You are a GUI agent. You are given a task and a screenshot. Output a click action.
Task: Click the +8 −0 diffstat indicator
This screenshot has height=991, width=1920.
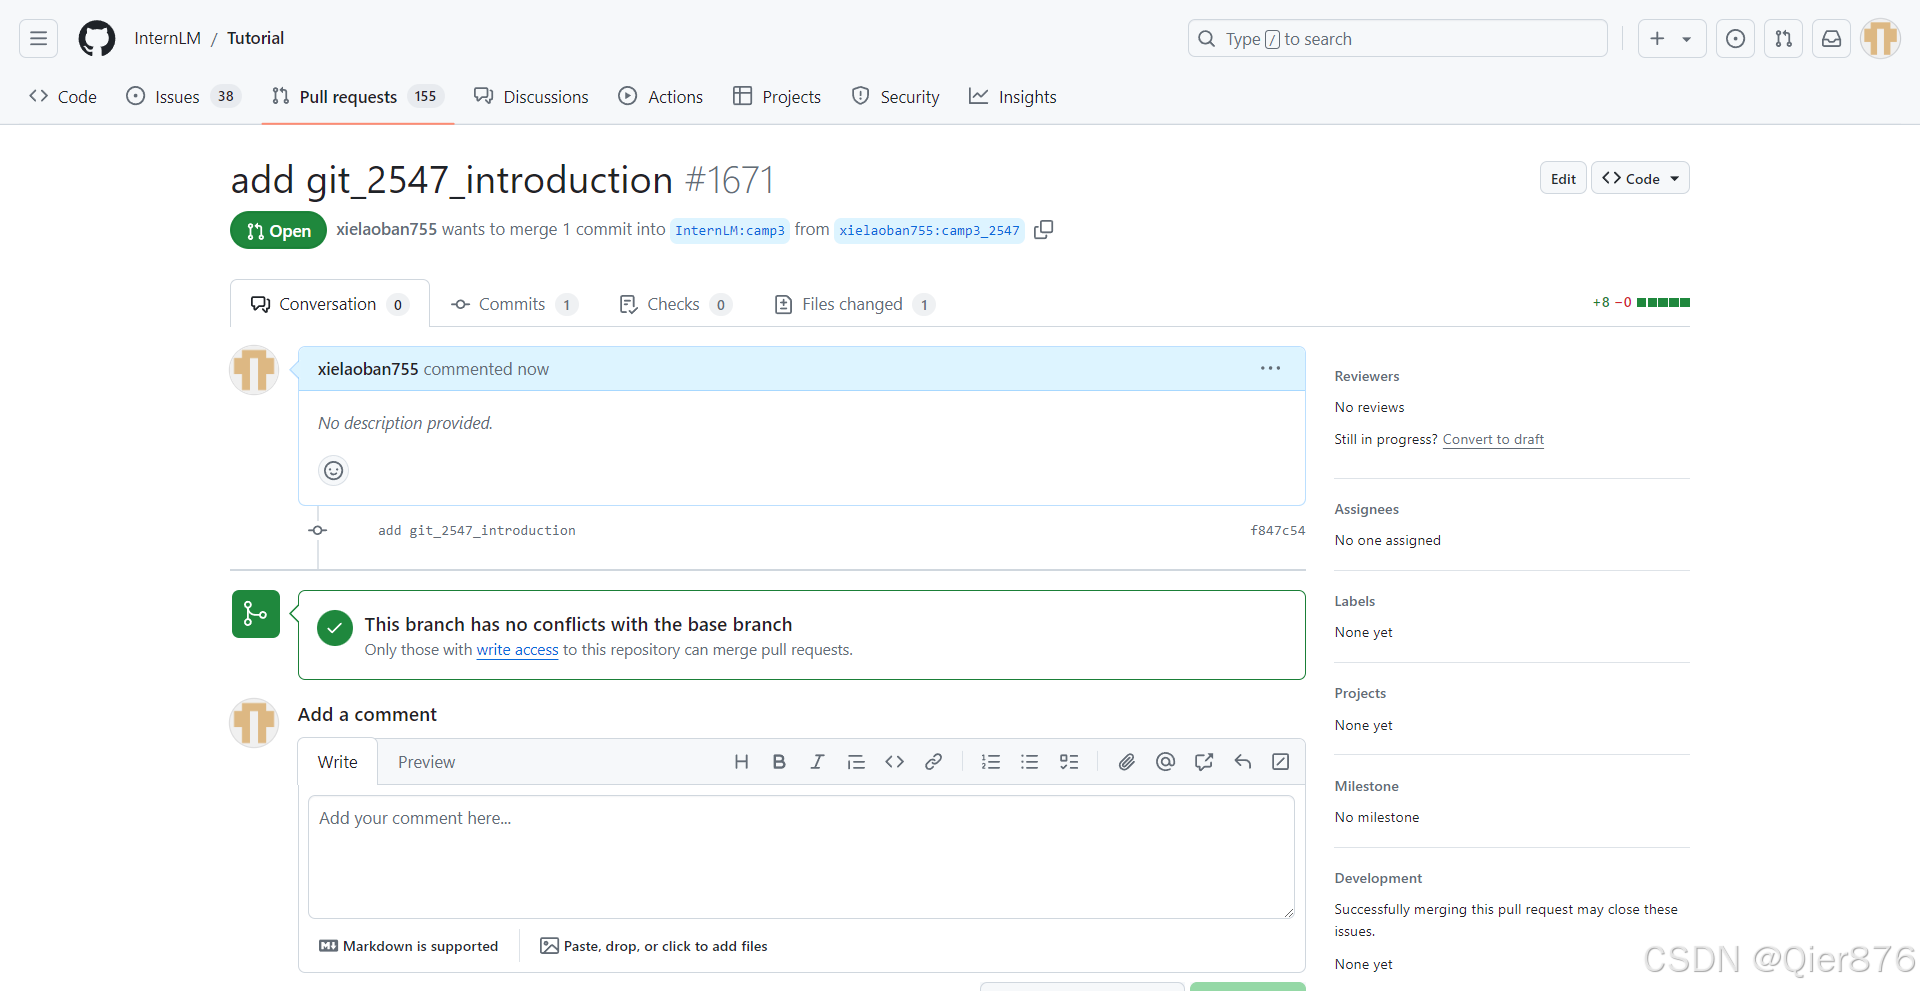[x=1641, y=302]
